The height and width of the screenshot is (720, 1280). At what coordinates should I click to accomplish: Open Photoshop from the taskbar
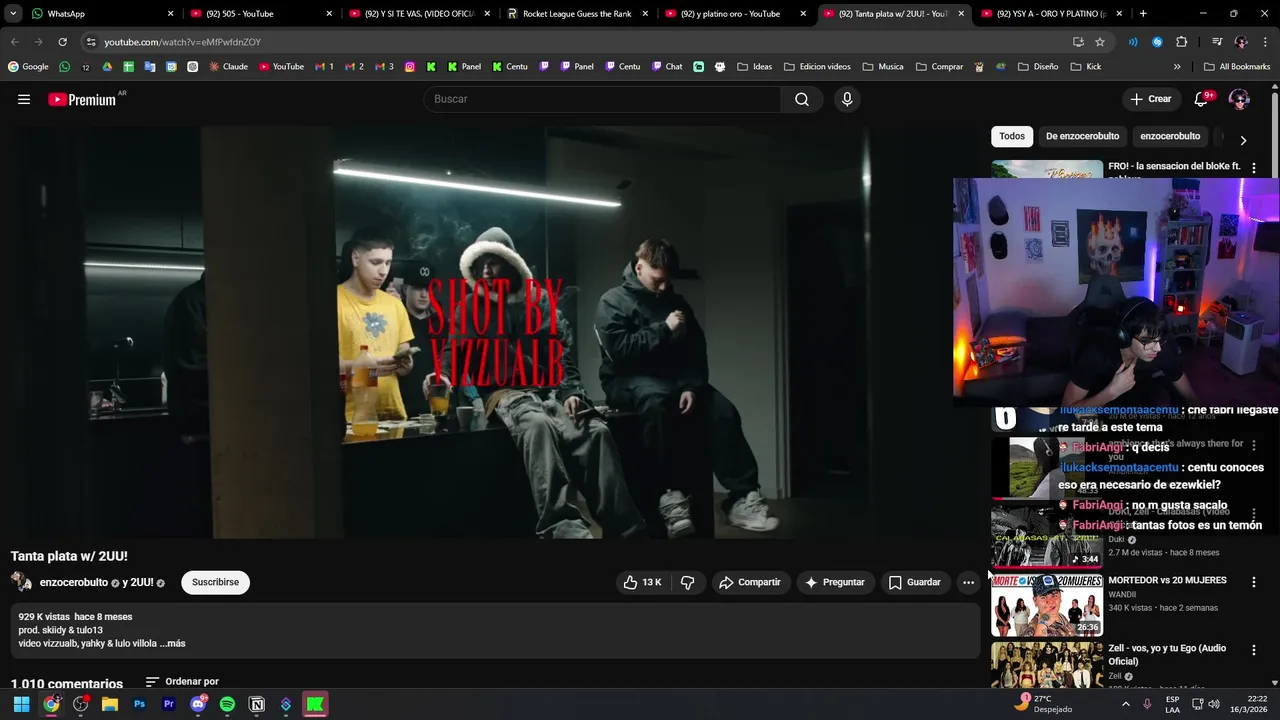coord(140,704)
